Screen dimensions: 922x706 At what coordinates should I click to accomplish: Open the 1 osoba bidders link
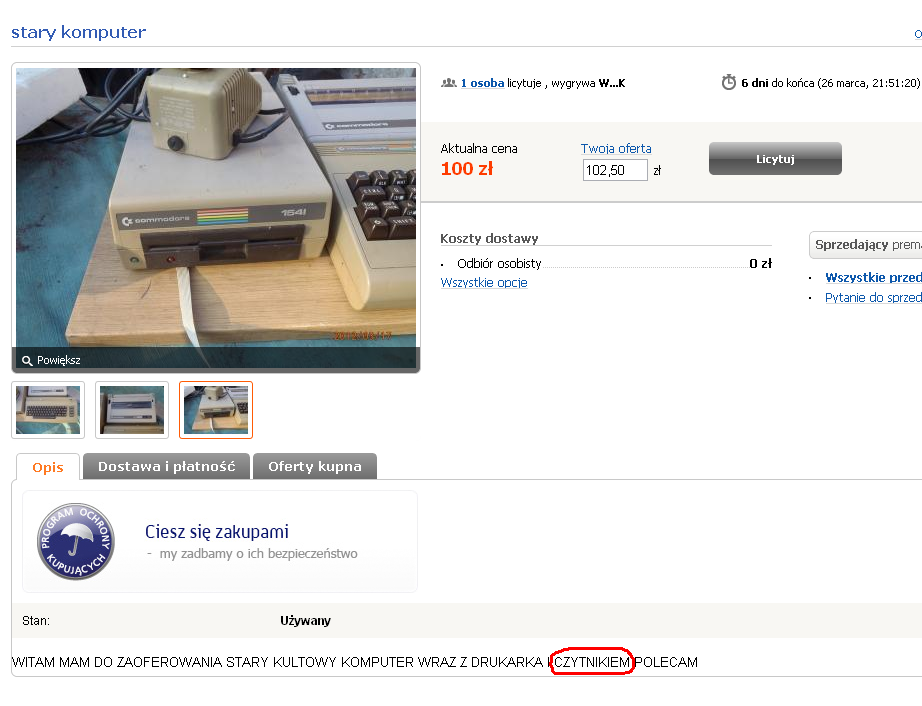(x=482, y=83)
